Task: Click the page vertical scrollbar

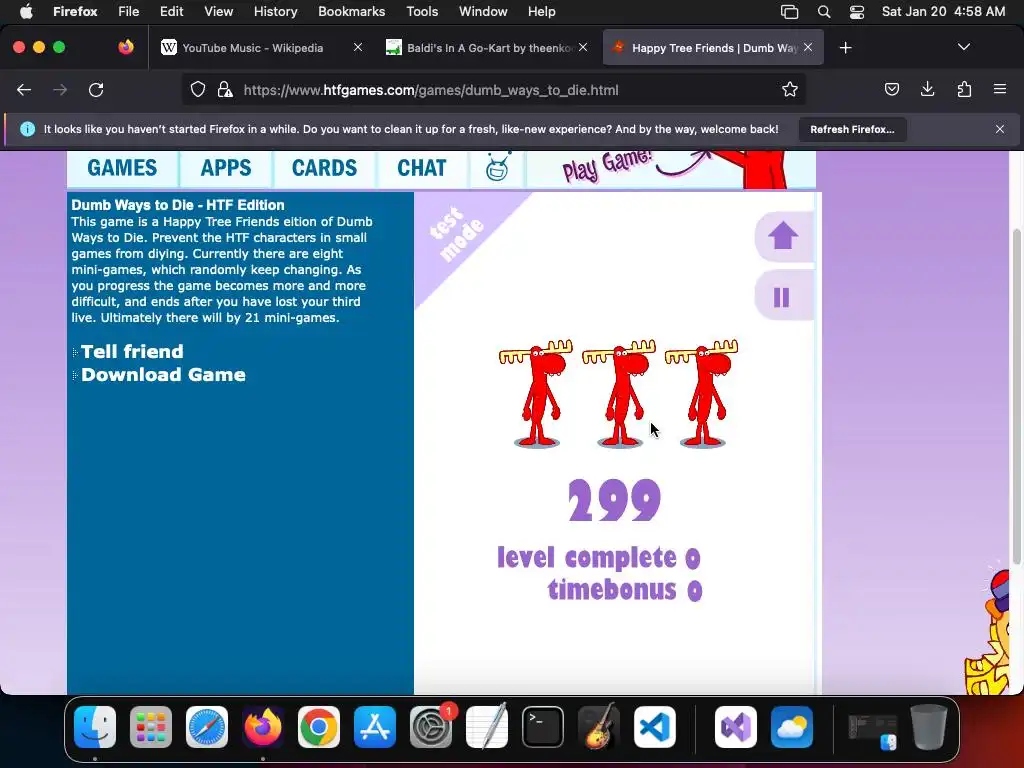Action: pos(1017,397)
